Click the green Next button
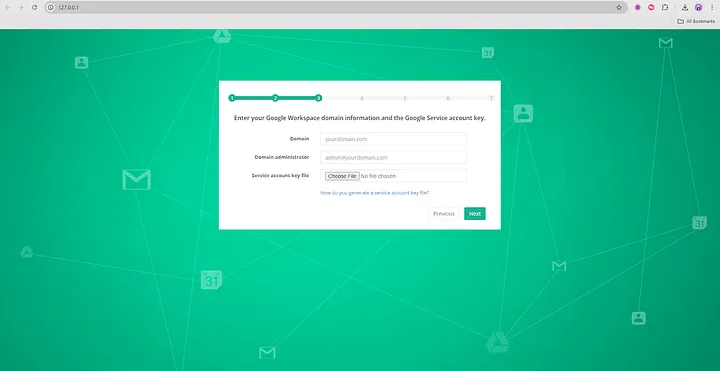The width and height of the screenshot is (720, 371). 475,214
